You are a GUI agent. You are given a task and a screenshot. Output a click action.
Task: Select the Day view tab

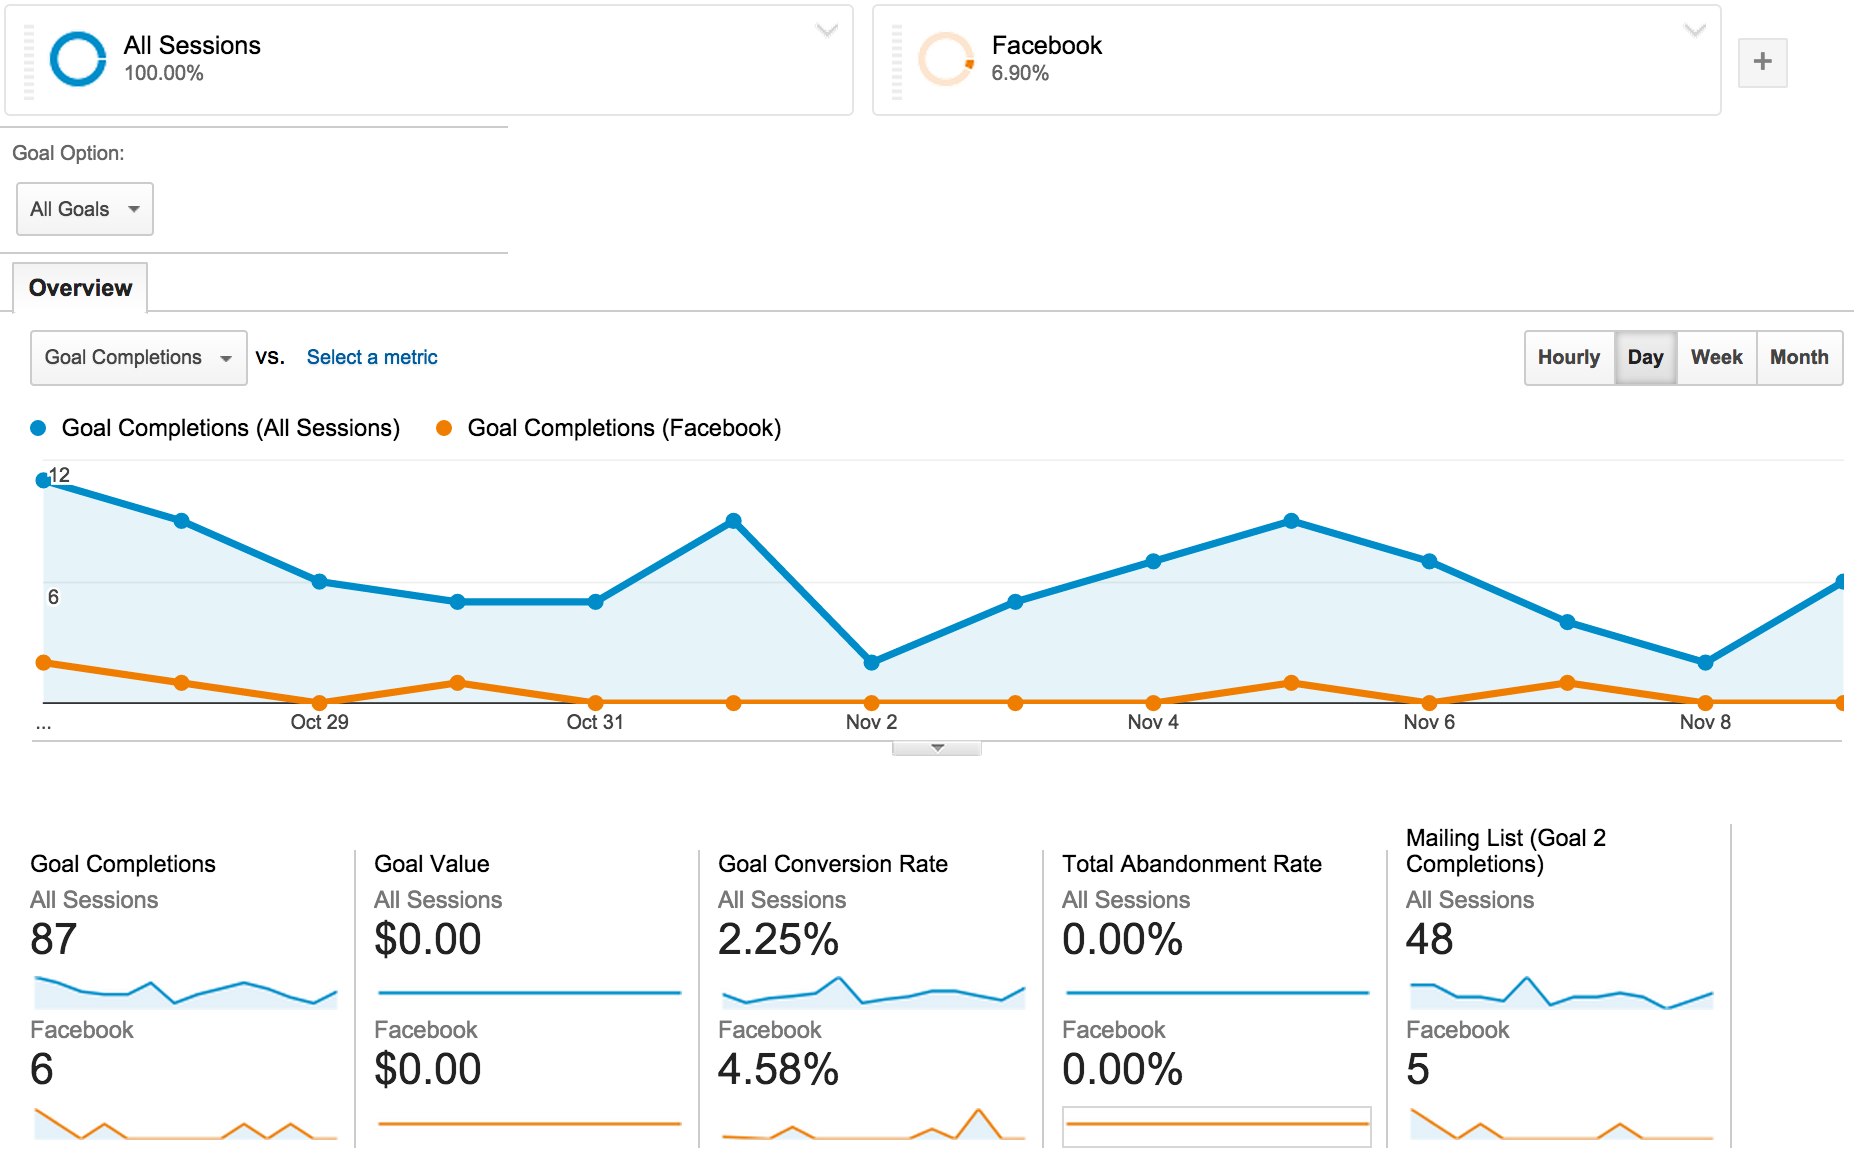click(x=1645, y=357)
